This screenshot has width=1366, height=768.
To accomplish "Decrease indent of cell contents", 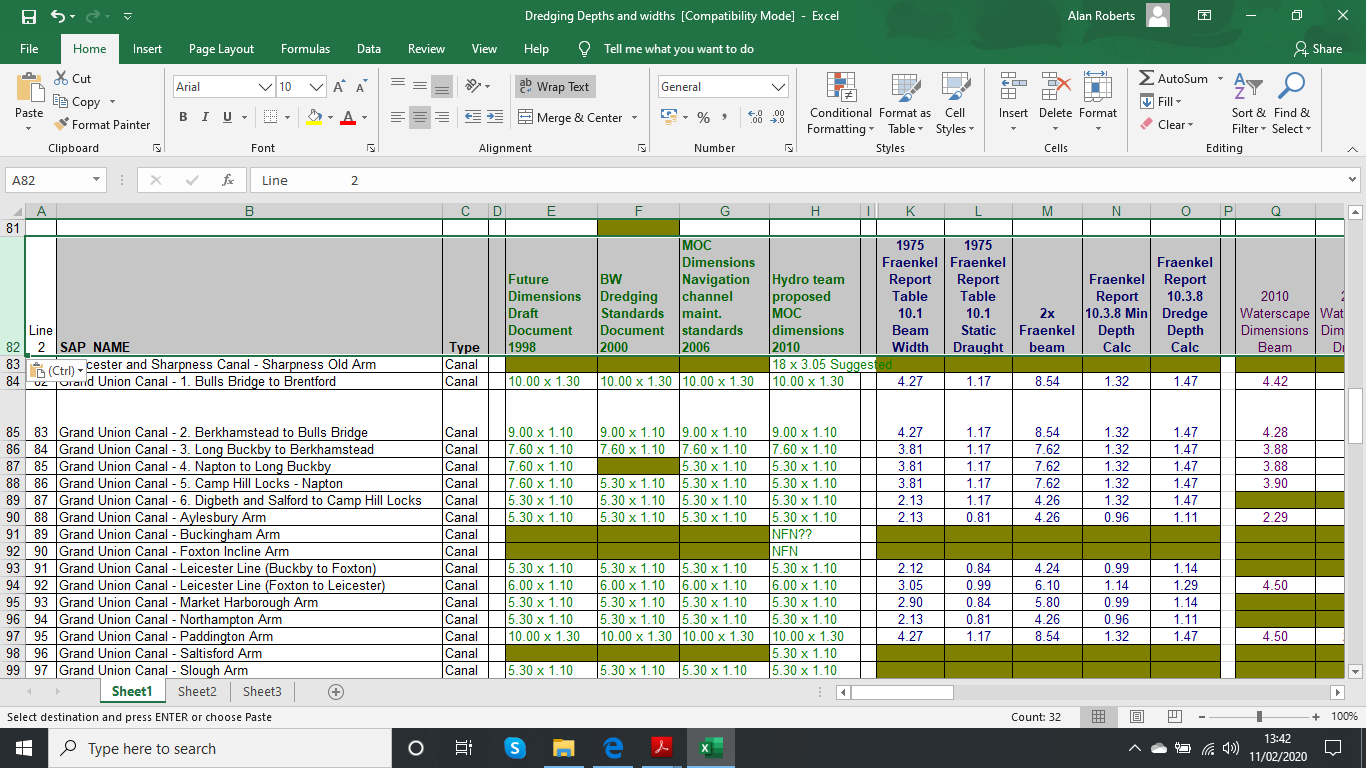I will tap(473, 117).
